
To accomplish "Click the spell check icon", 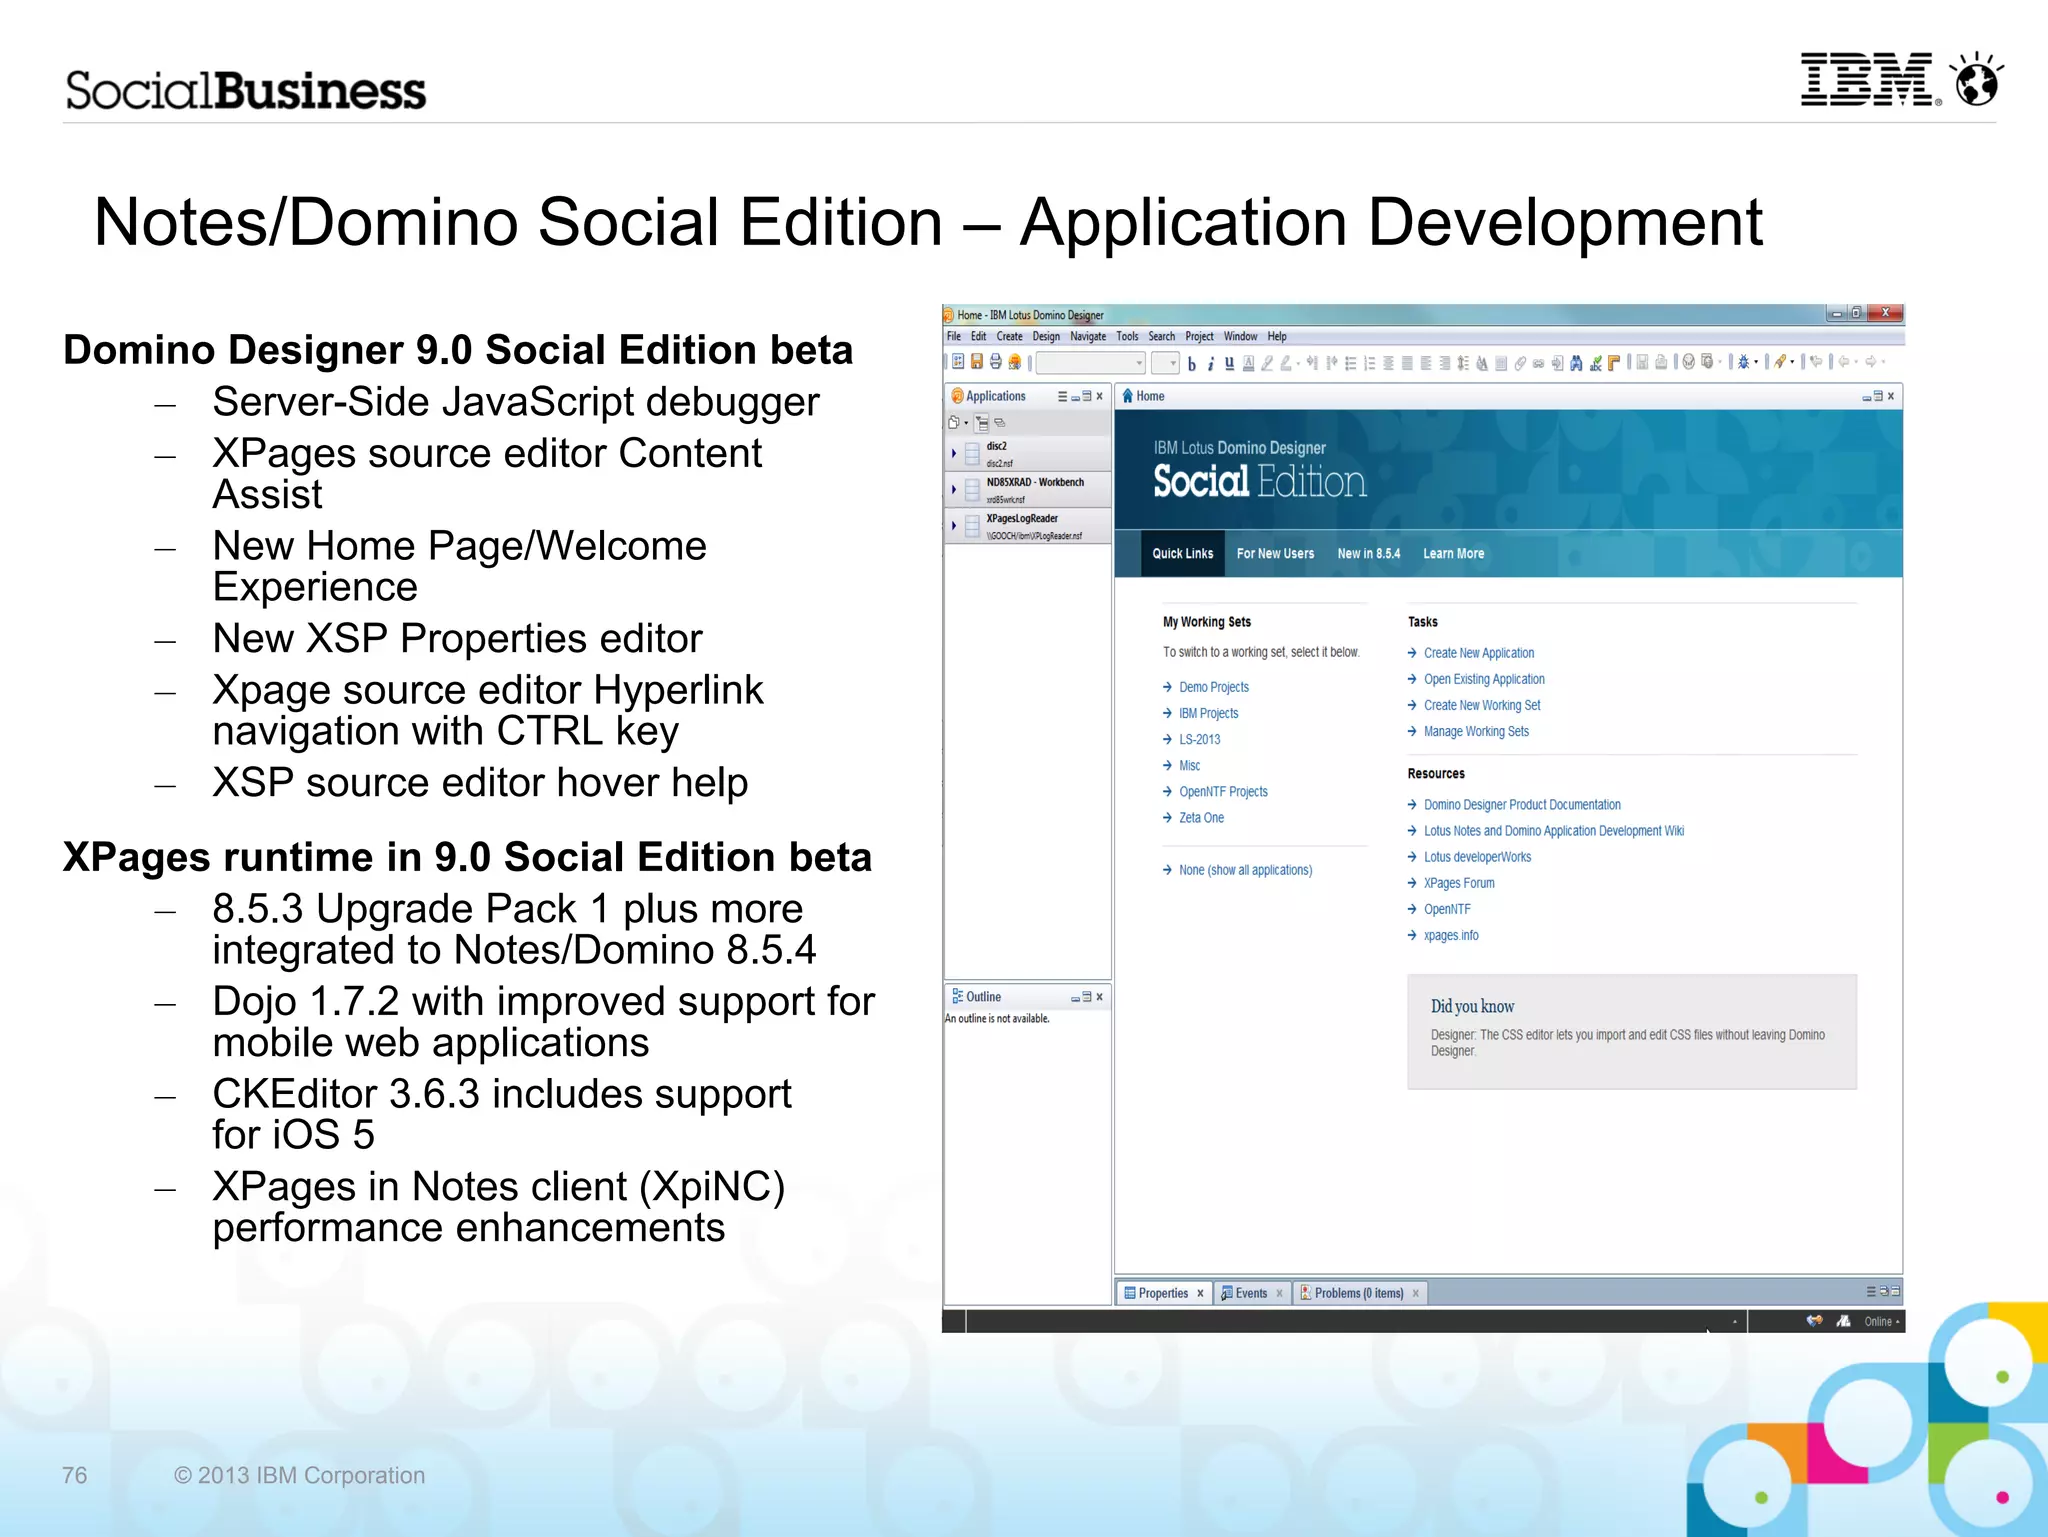I will coord(1596,363).
